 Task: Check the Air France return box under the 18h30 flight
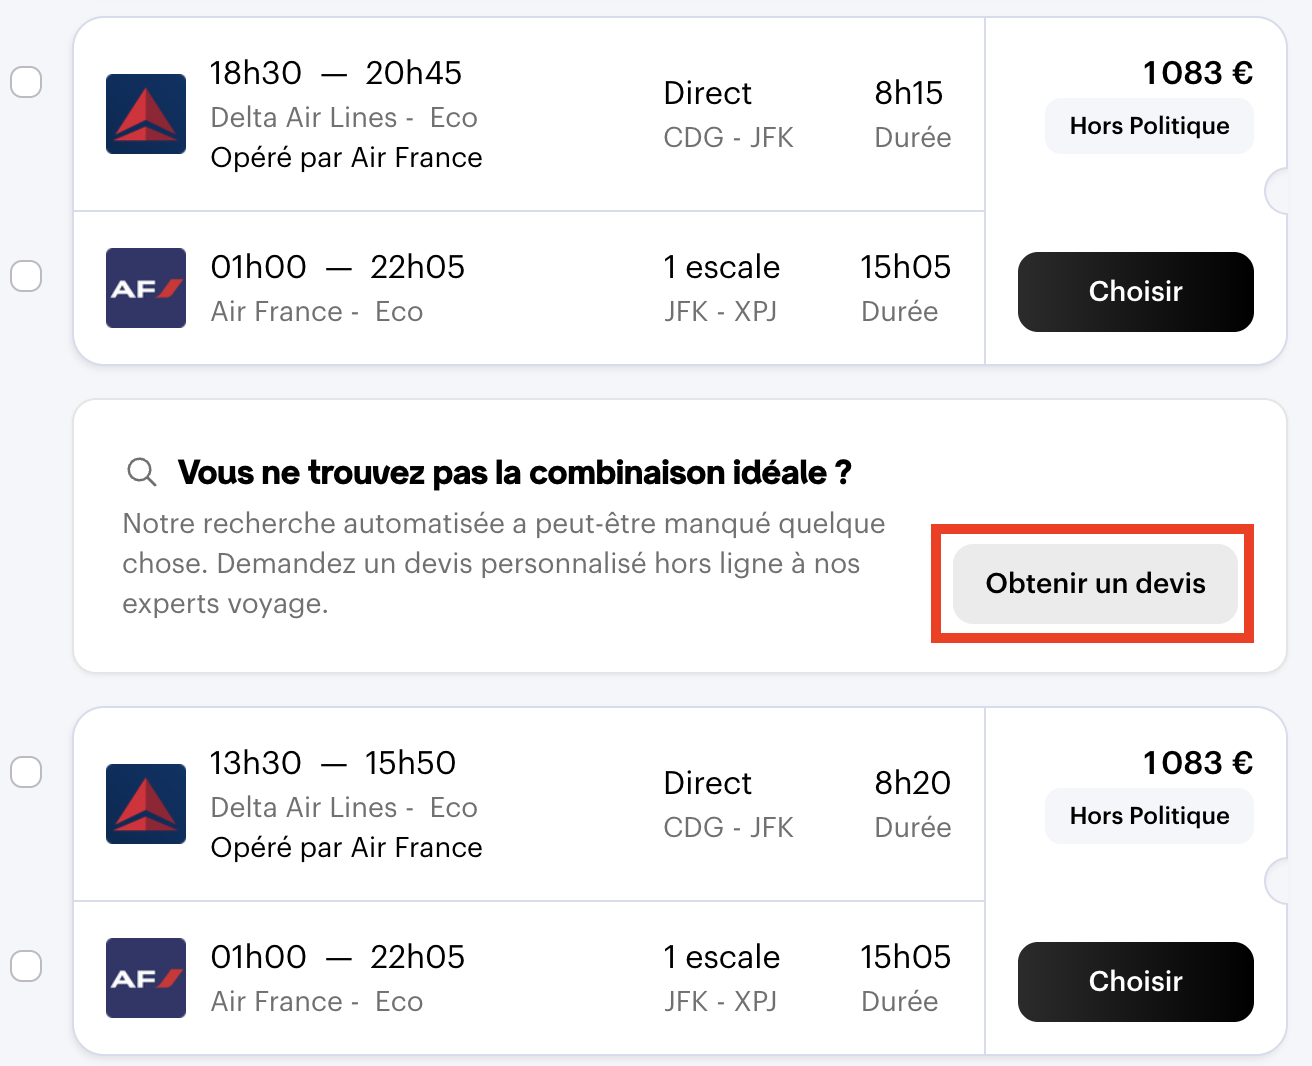coord(26,276)
